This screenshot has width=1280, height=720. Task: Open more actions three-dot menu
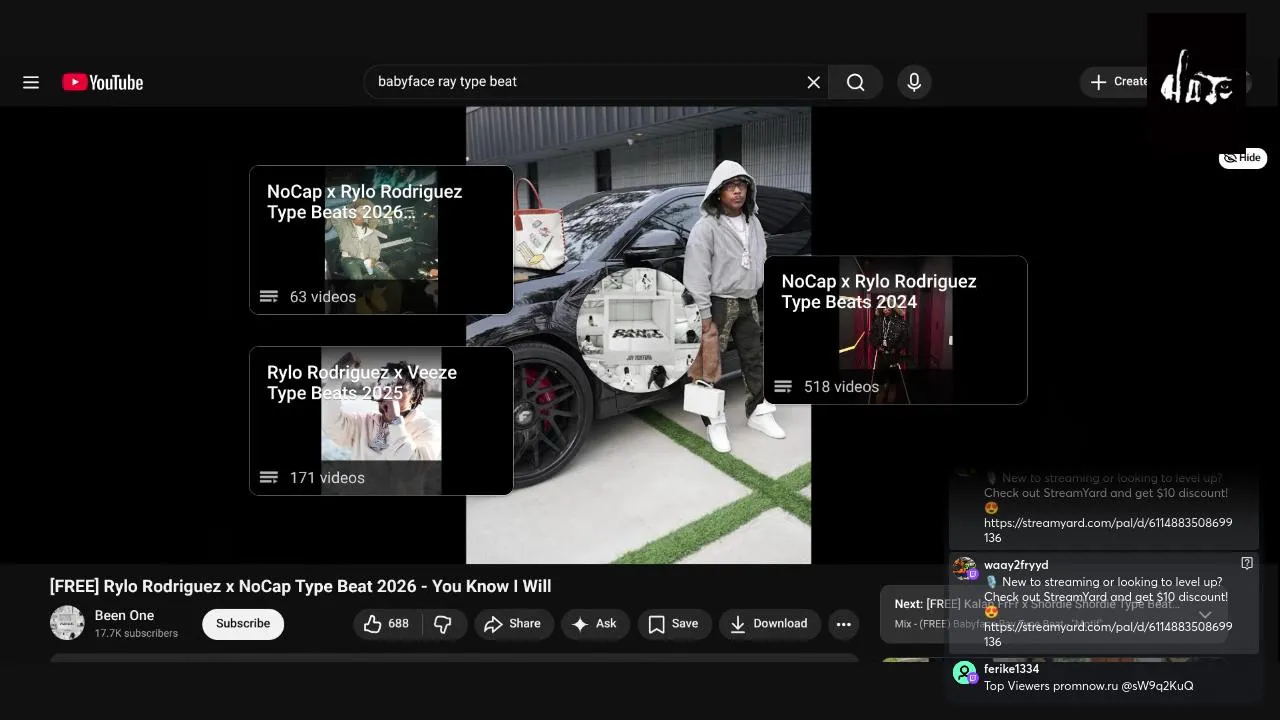[x=844, y=624]
